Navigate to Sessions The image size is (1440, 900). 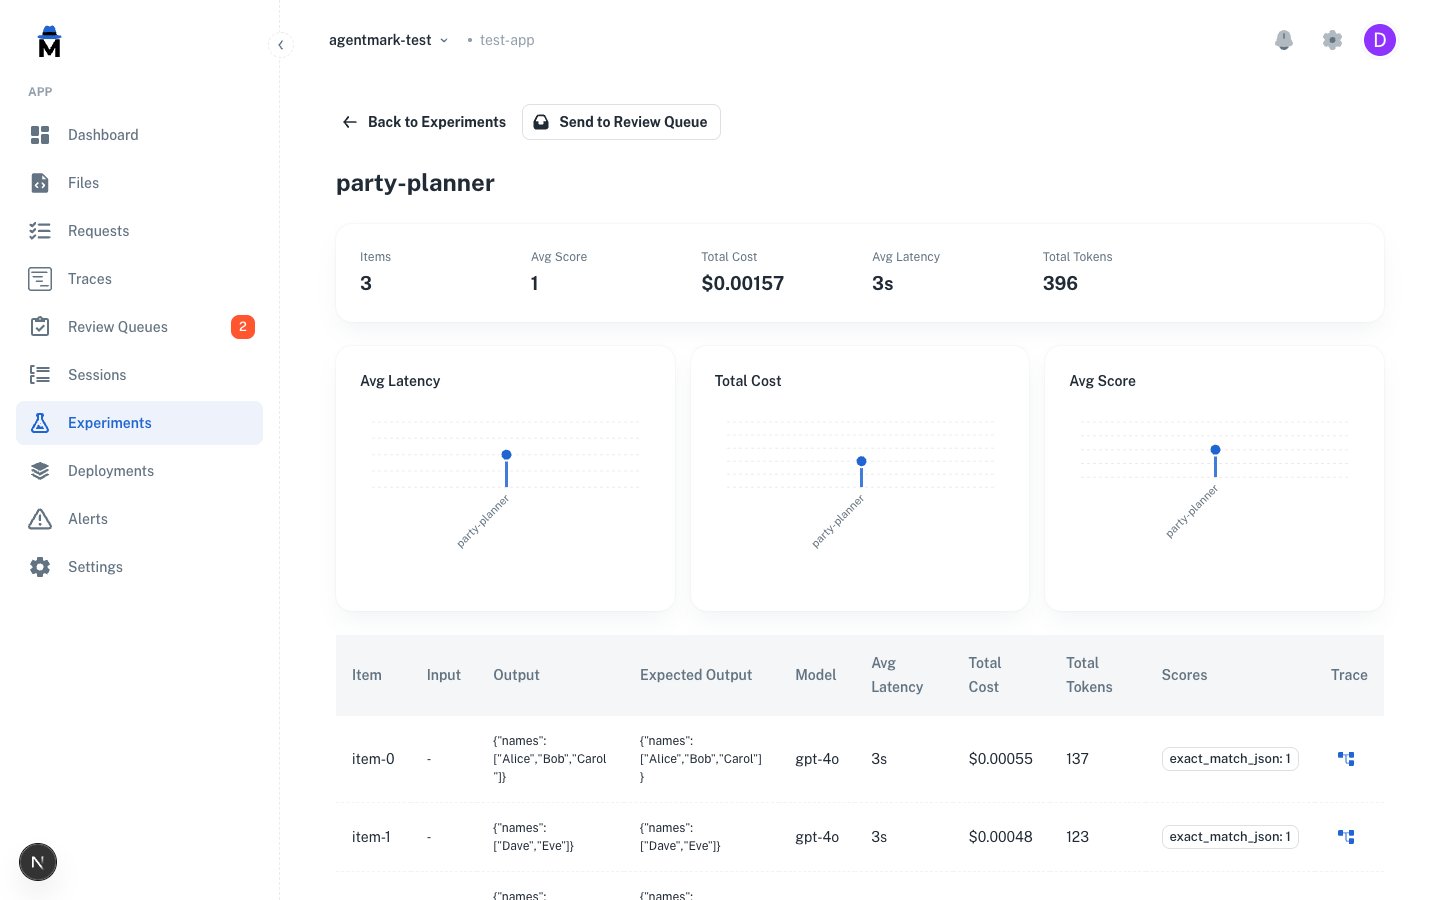pyautogui.click(x=139, y=375)
